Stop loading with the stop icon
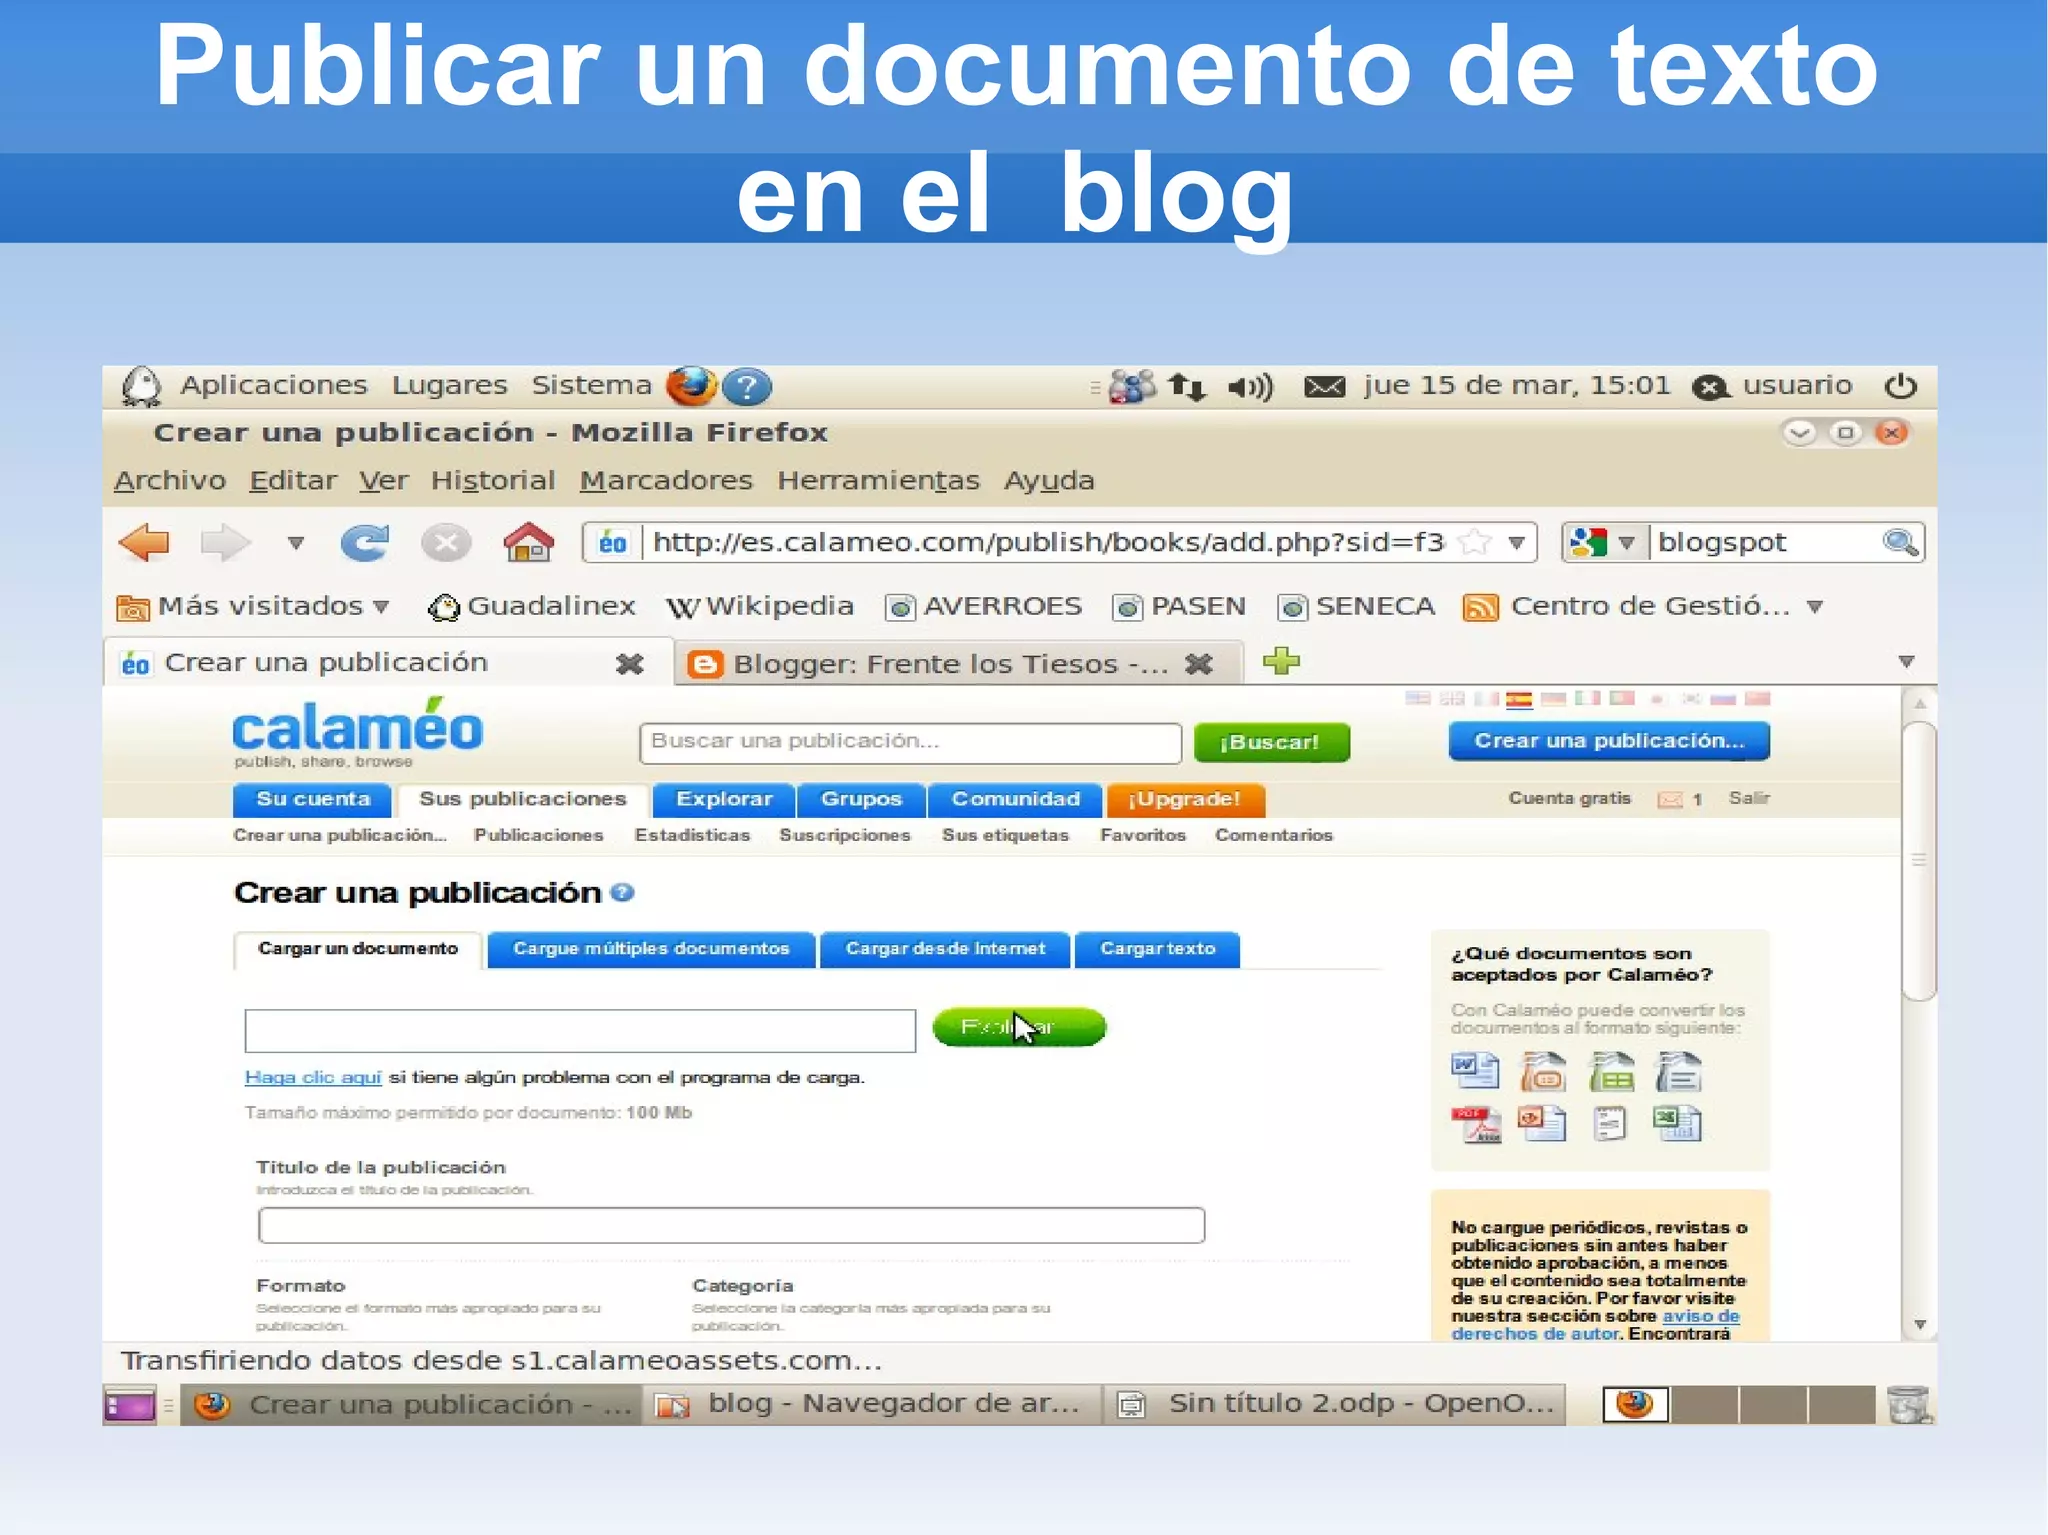Image resolution: width=2048 pixels, height=1535 pixels. [x=445, y=543]
